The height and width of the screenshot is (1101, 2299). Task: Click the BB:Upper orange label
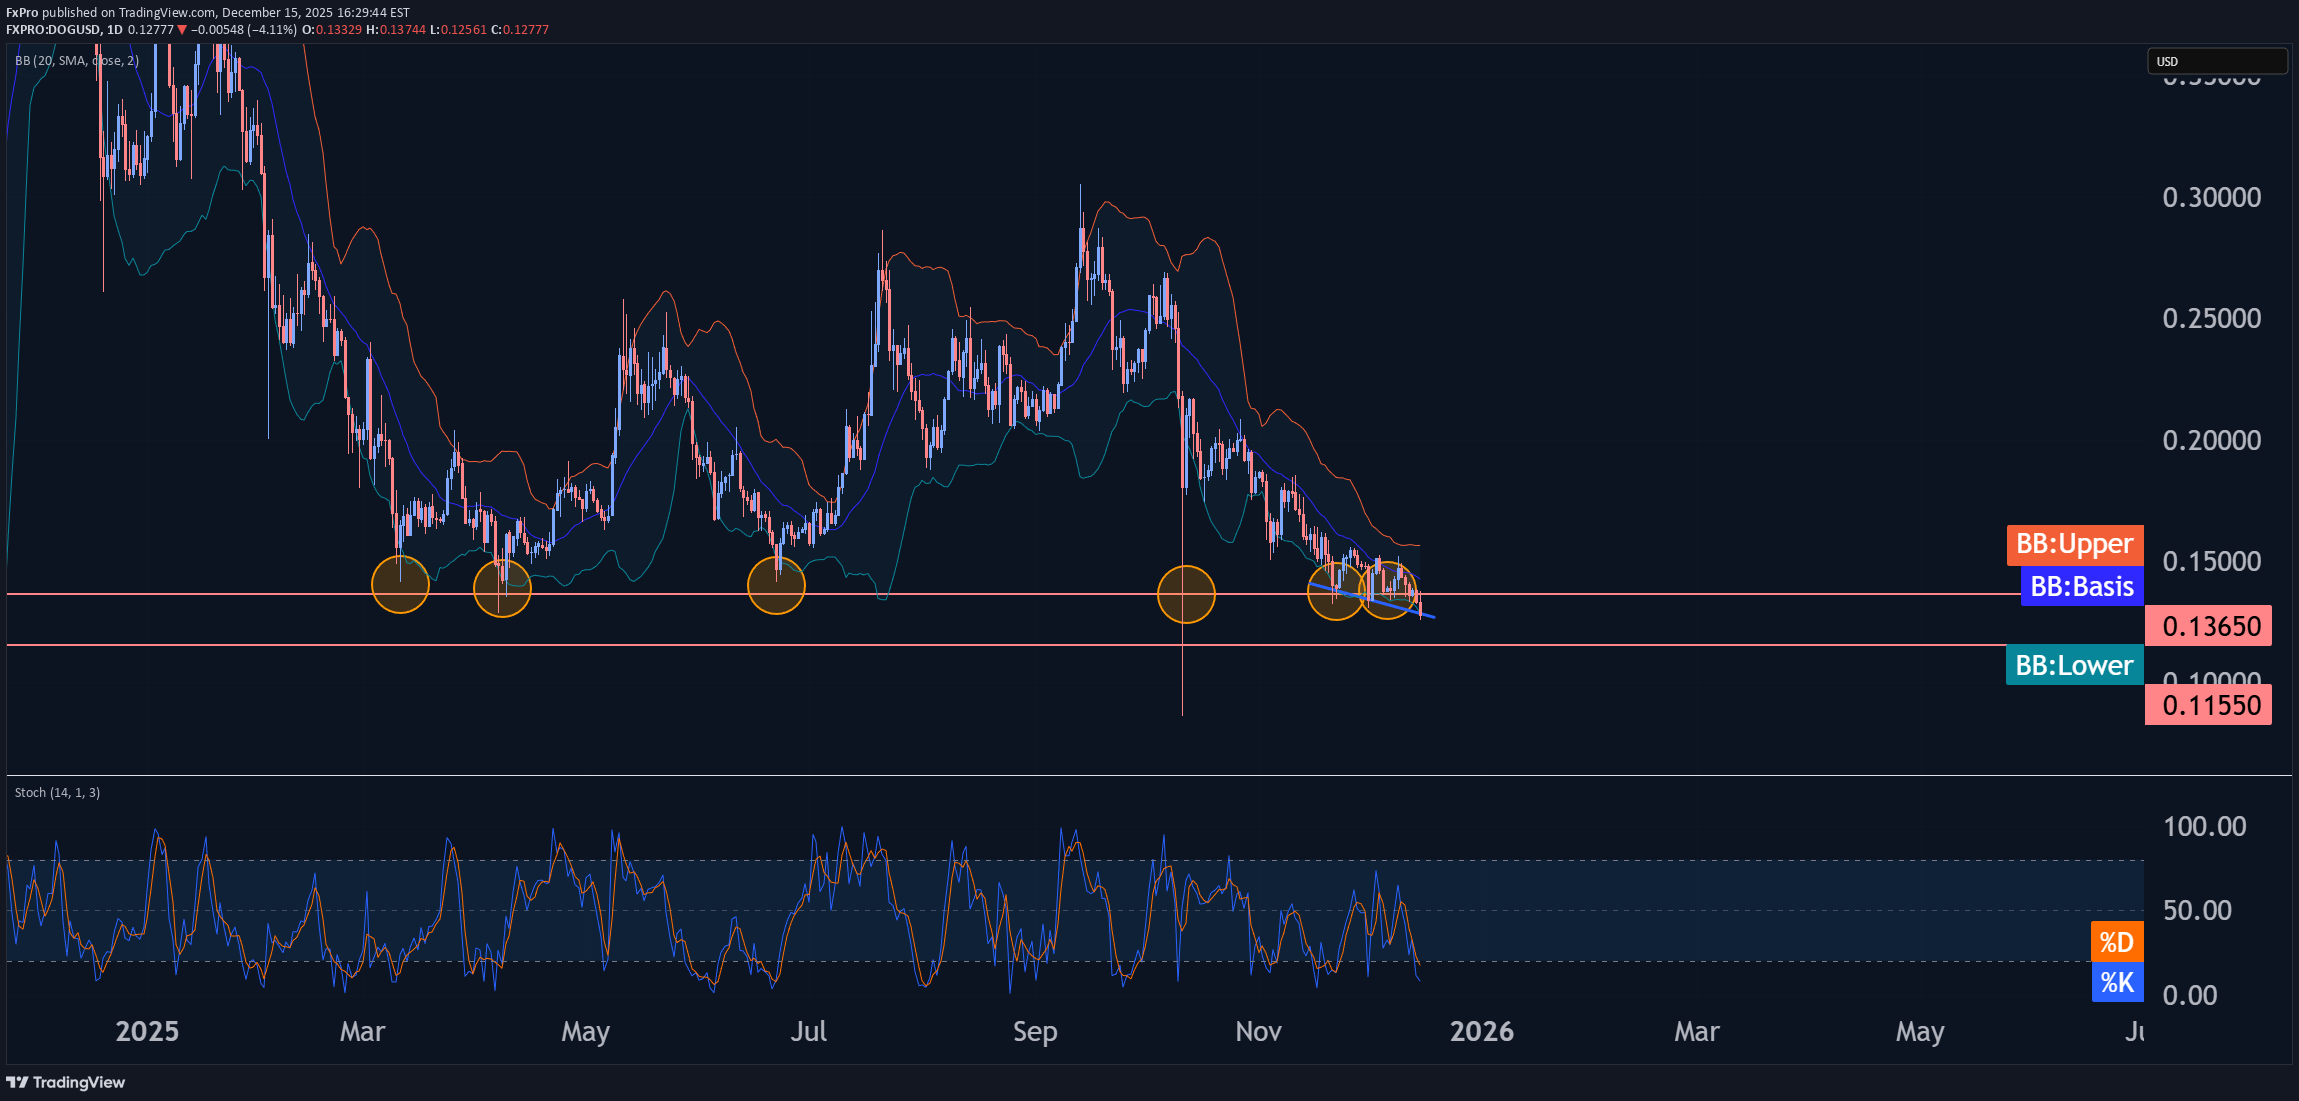pos(2074,544)
